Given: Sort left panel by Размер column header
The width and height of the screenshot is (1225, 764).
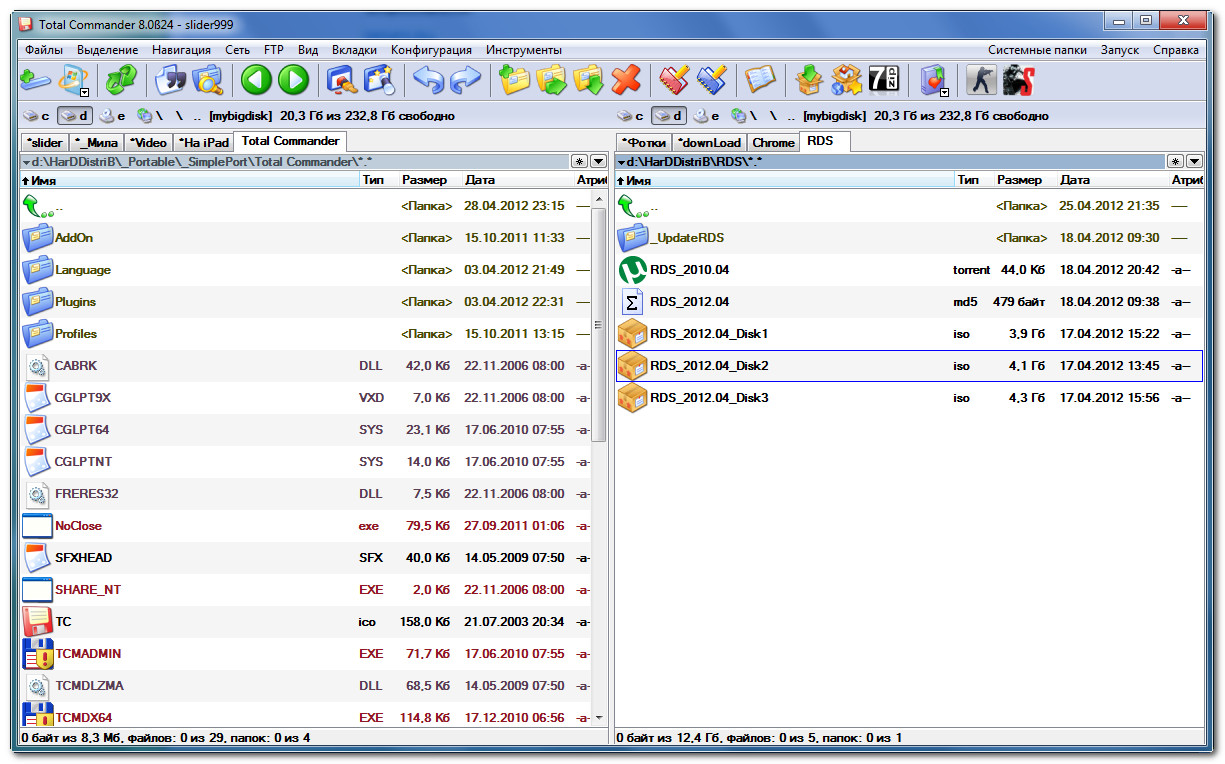Looking at the screenshot, I should click(x=424, y=180).
